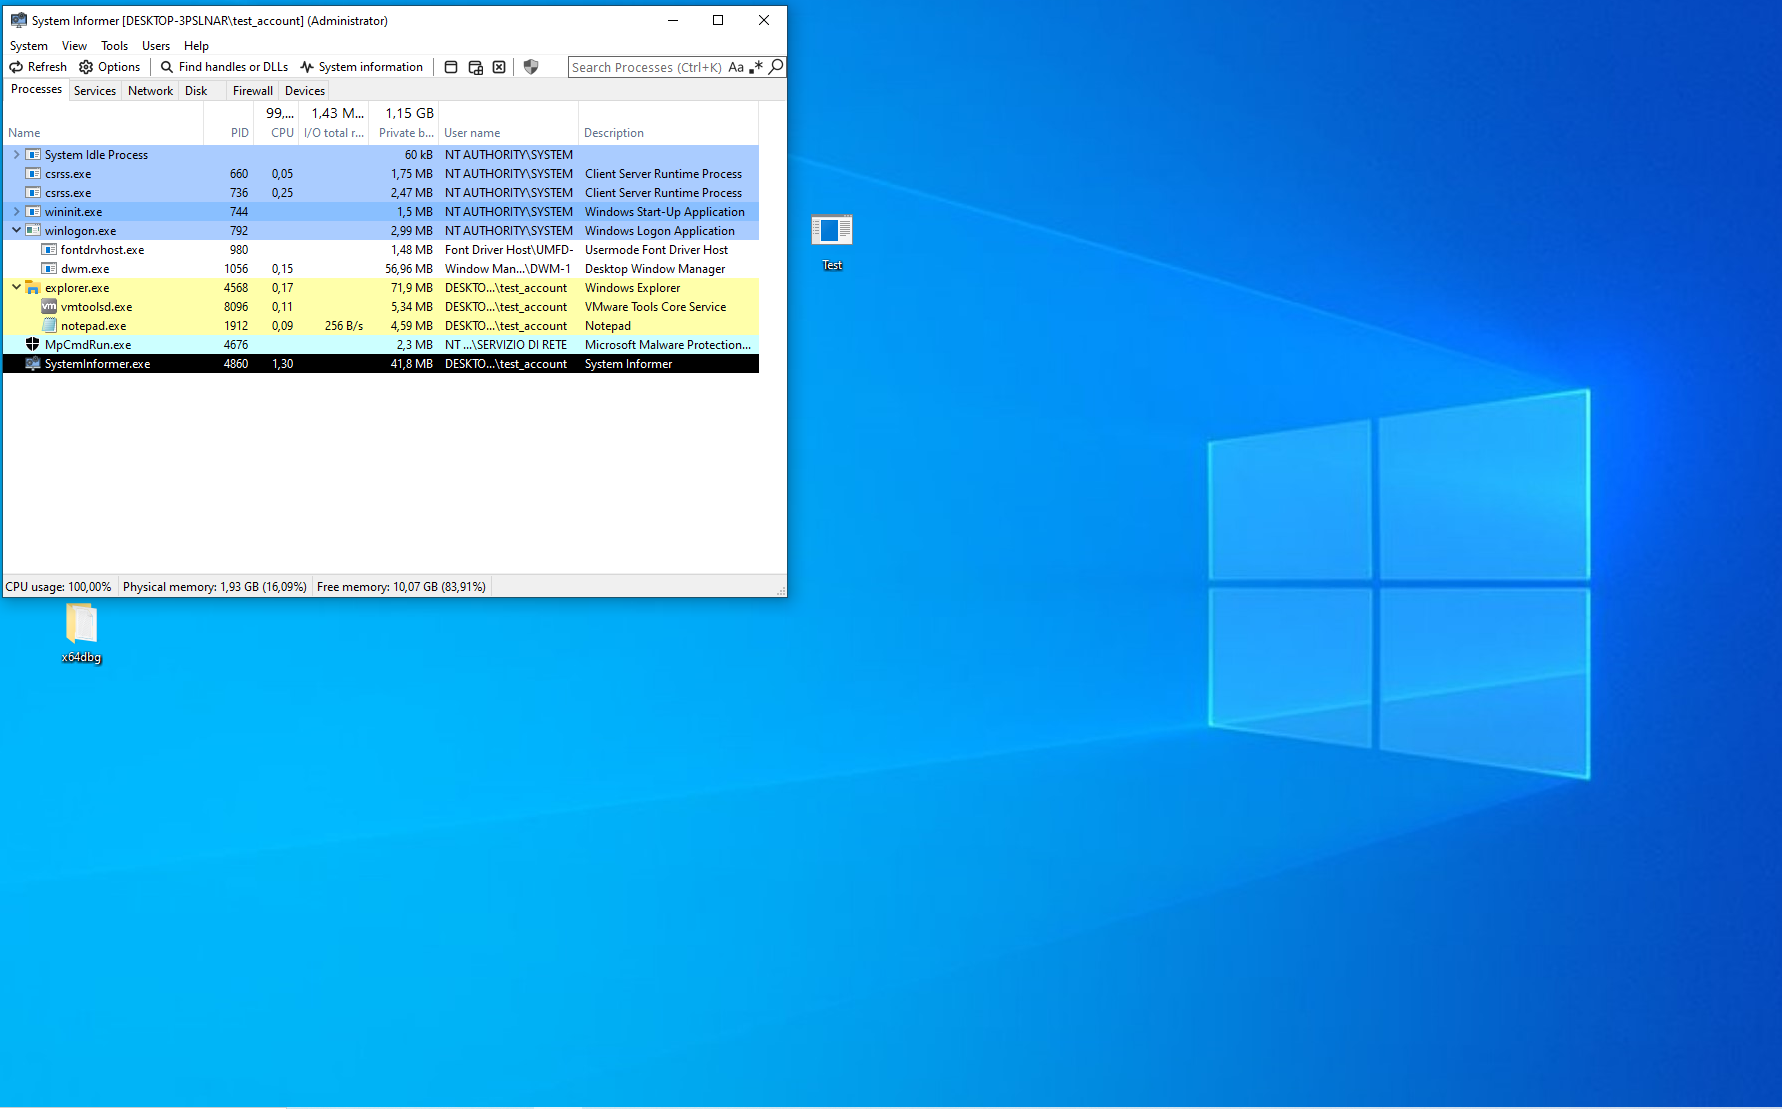Viewport: 1782px width, 1109px height.
Task: Open the Test shortcut on the desktop
Action: 831,228
